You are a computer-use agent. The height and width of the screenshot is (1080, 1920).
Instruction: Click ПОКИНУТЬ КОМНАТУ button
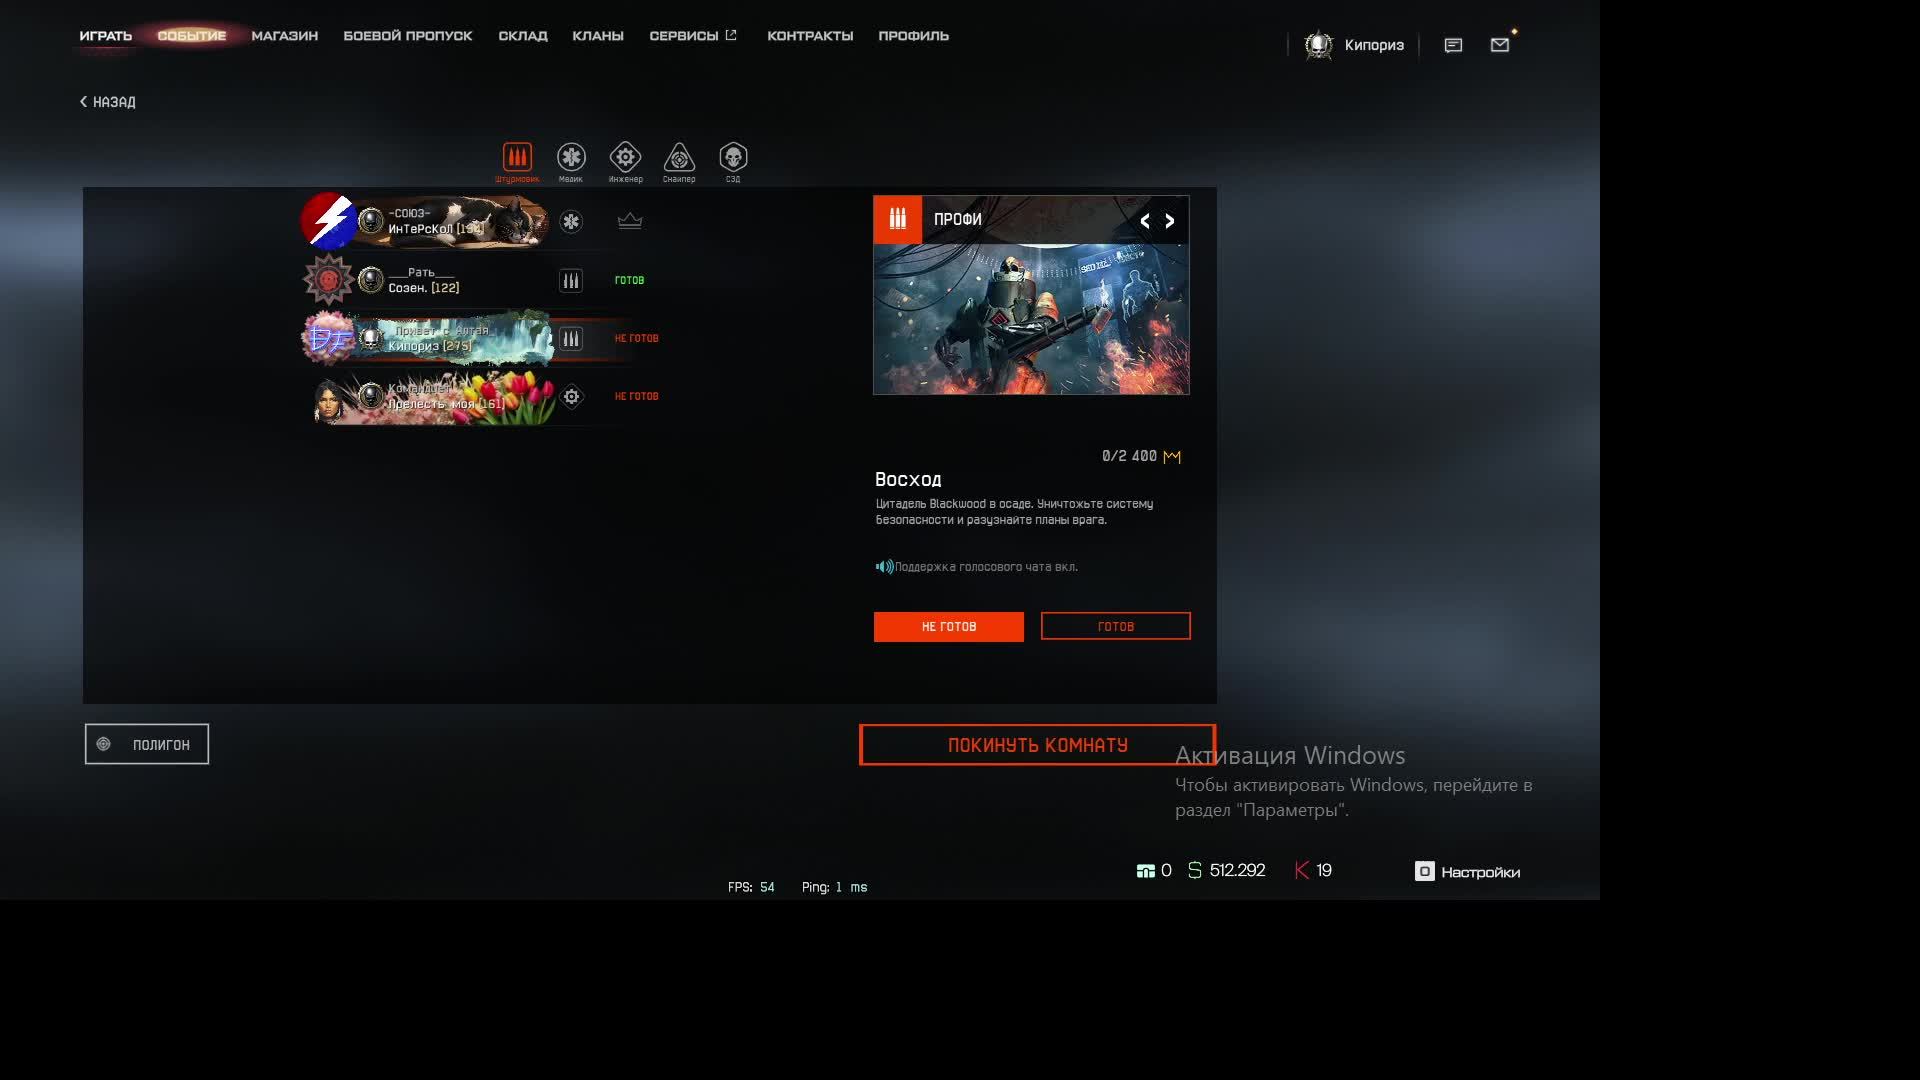pyautogui.click(x=1036, y=744)
